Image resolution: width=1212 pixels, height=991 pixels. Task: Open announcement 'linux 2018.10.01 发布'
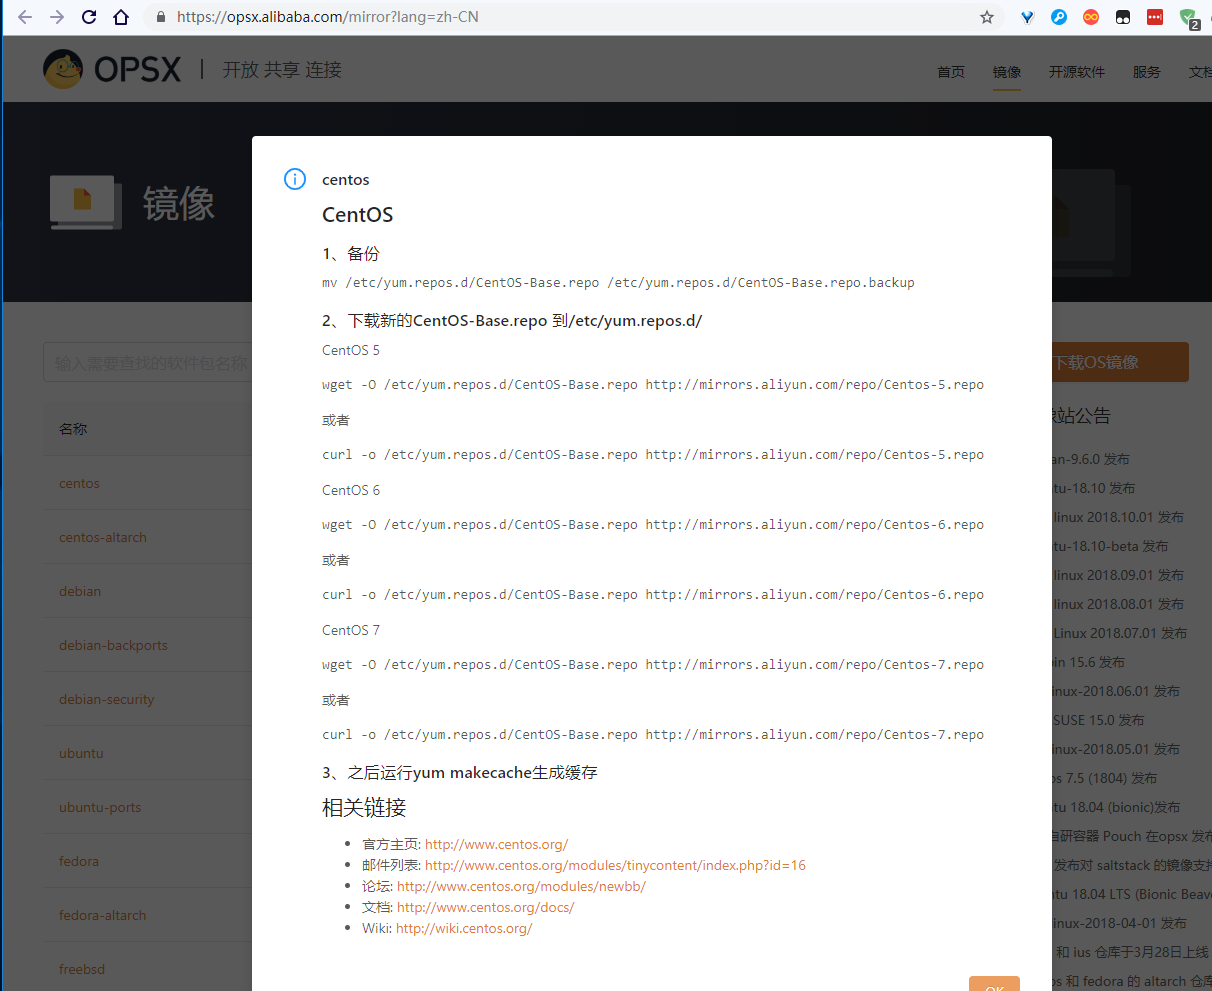pos(1118,517)
